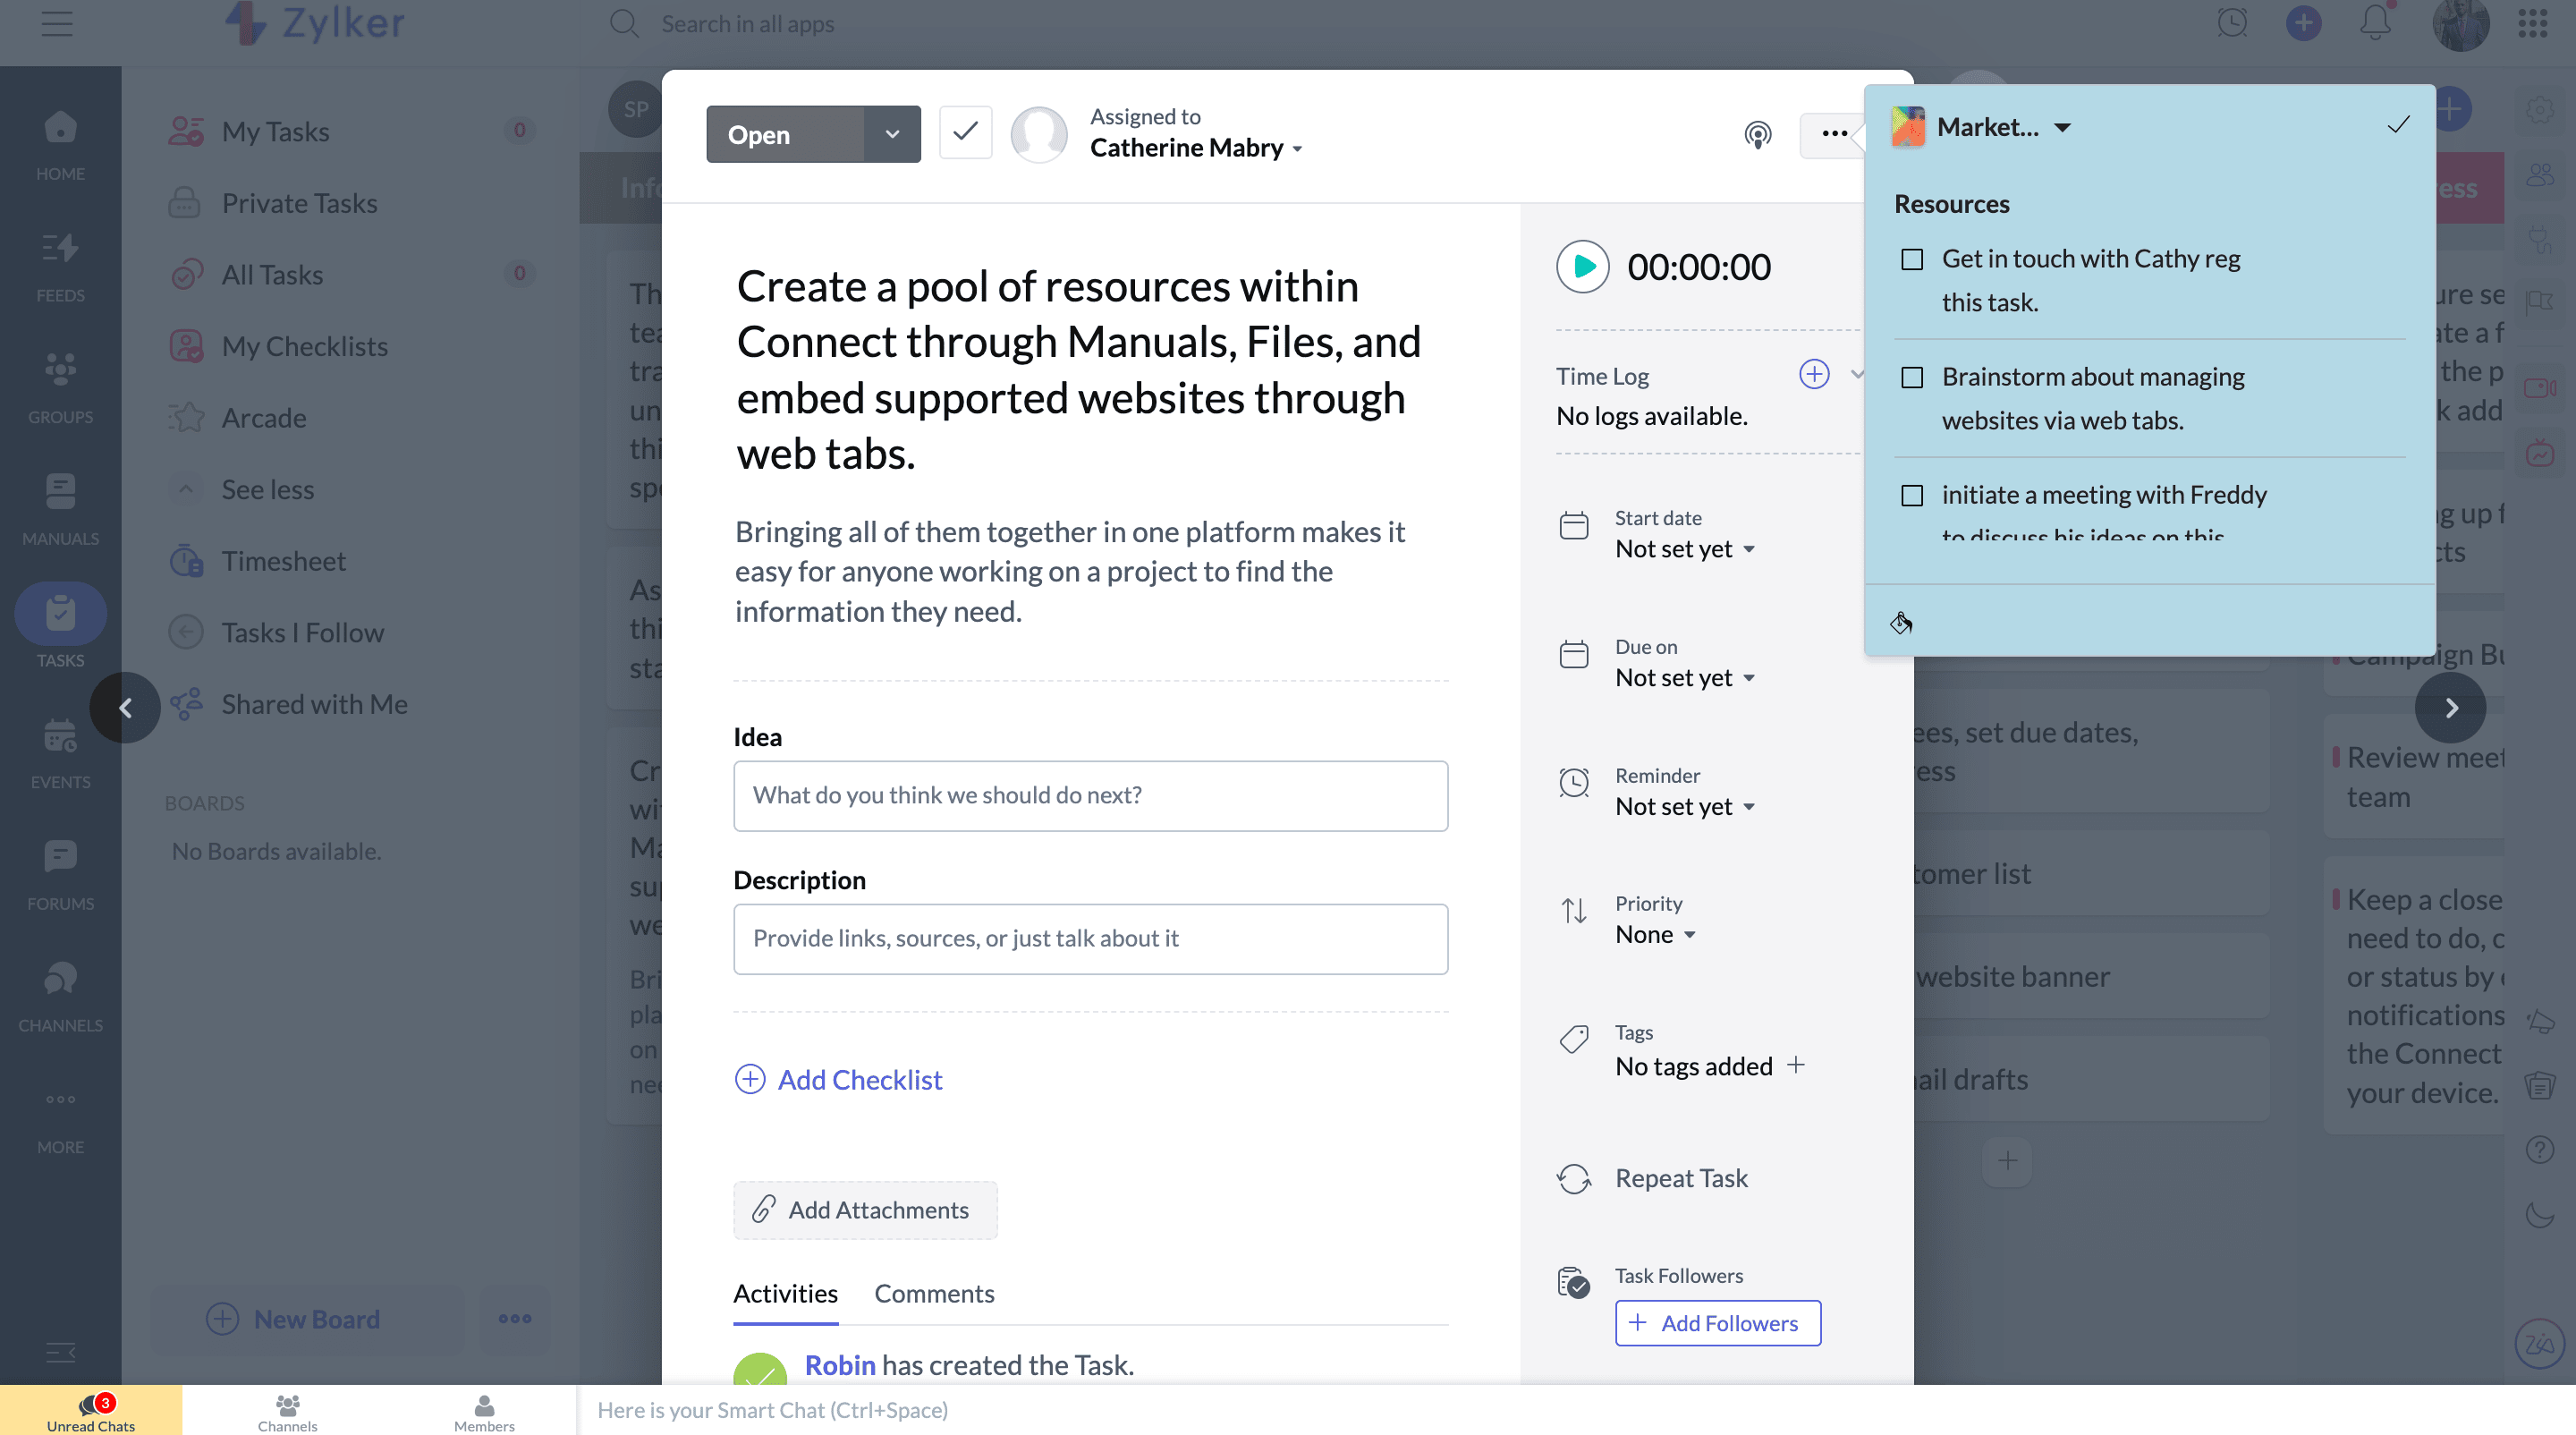Click the broadcast follow icon in task header
Image resolution: width=2576 pixels, height=1435 pixels.
click(x=1757, y=134)
